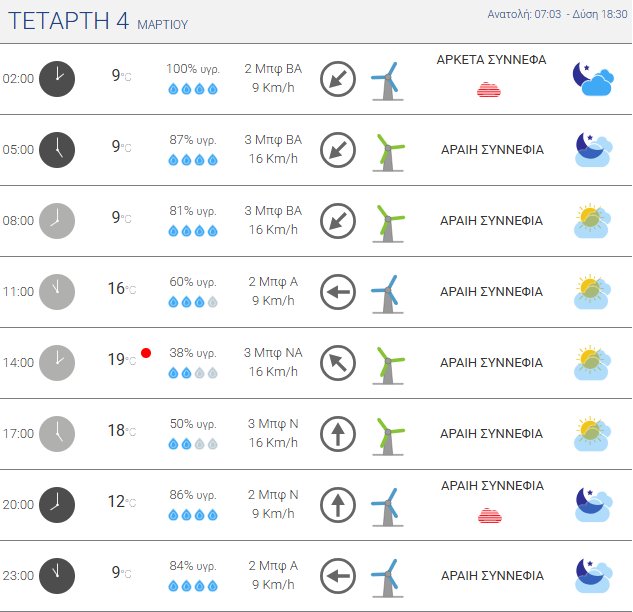633x612 pixels.
Task: Click the clock icon for 02:00
Action: (57, 78)
